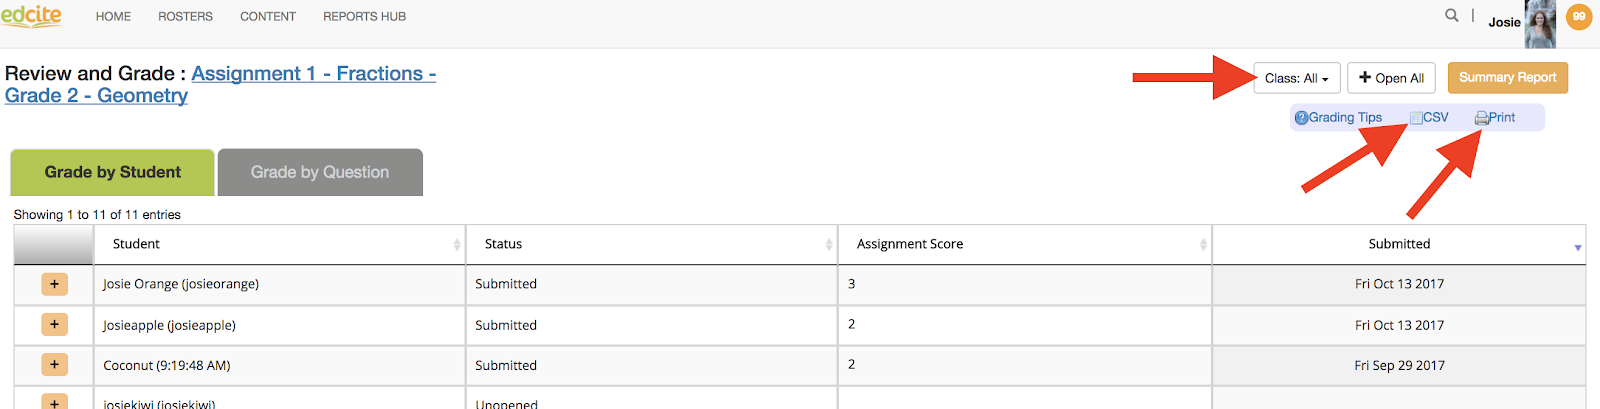The height and width of the screenshot is (409, 1600).
Task: Click the Open All button
Action: [x=1391, y=78]
